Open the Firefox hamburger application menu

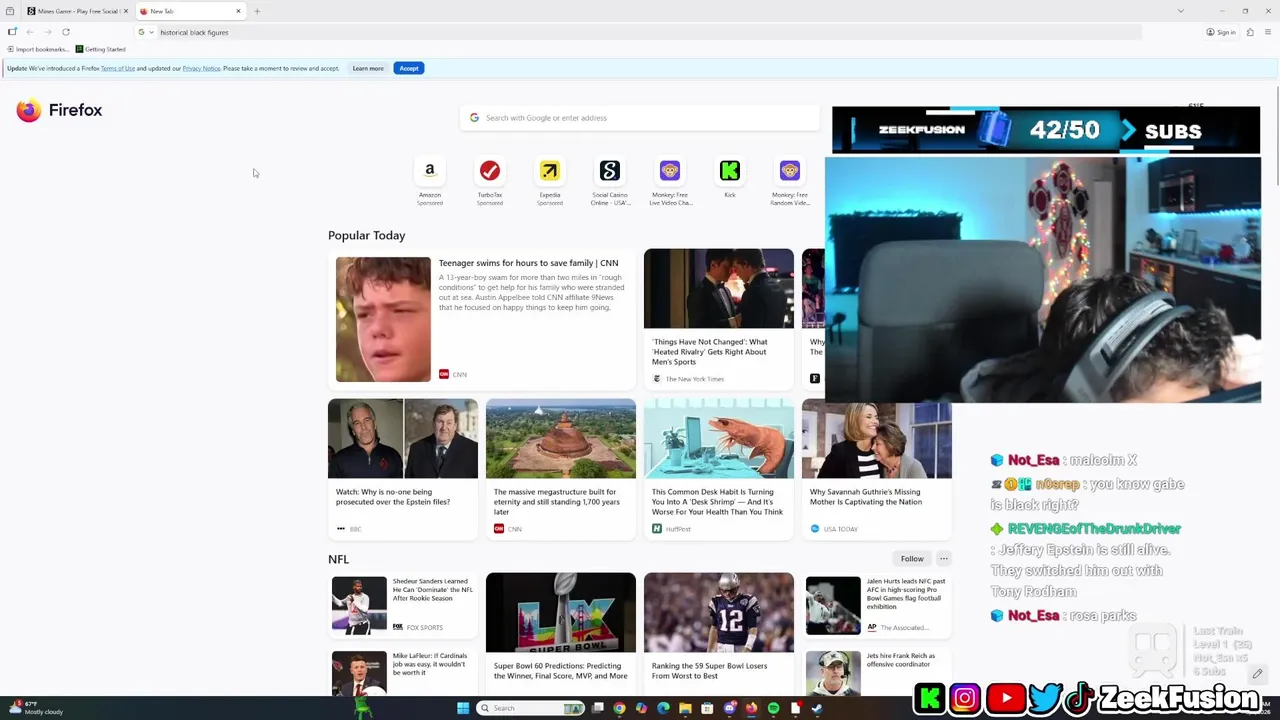tap(1268, 32)
